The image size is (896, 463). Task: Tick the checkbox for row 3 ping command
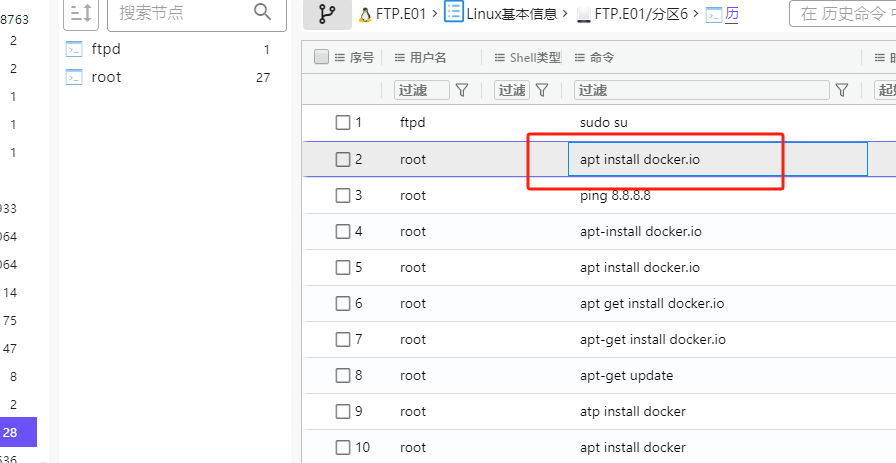pyautogui.click(x=343, y=196)
